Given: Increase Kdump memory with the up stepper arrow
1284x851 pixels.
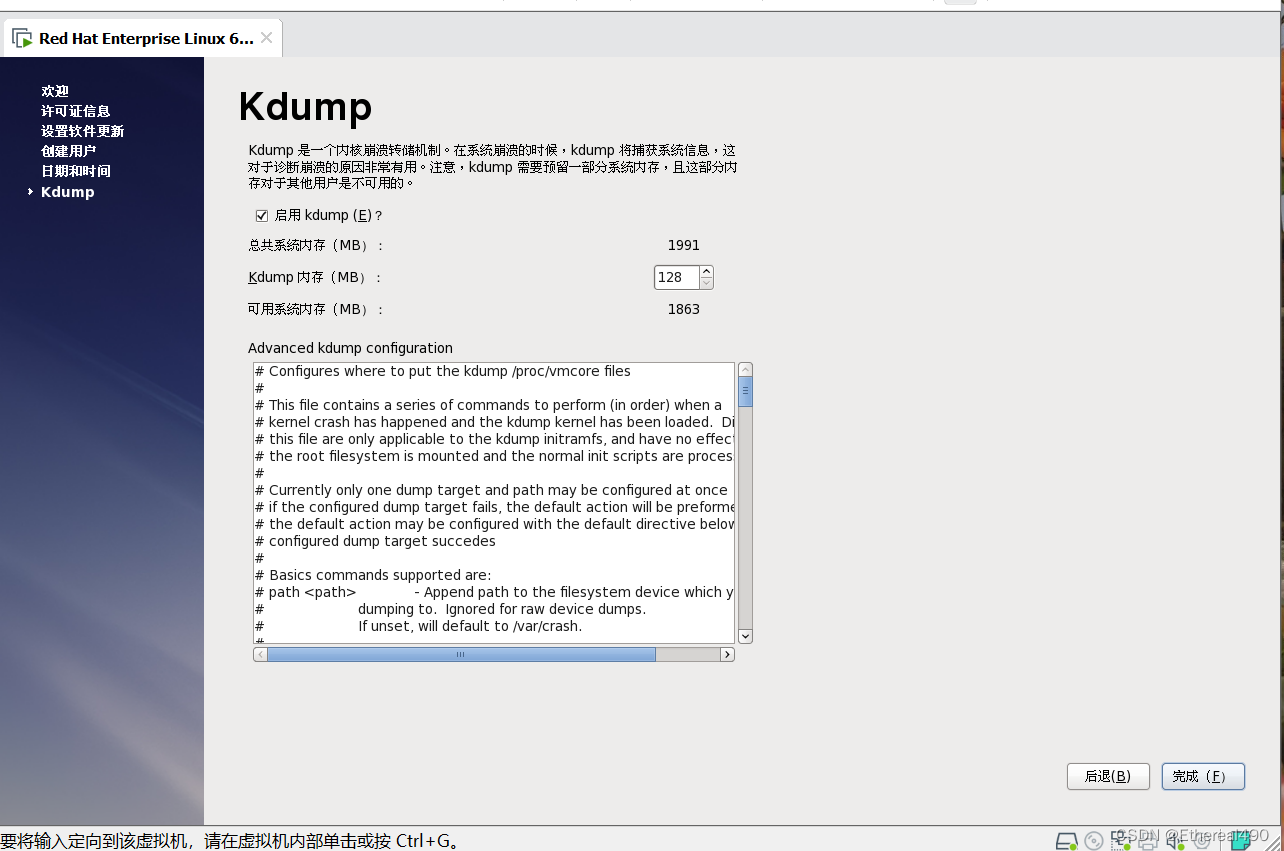Looking at the screenshot, I should 707,271.
